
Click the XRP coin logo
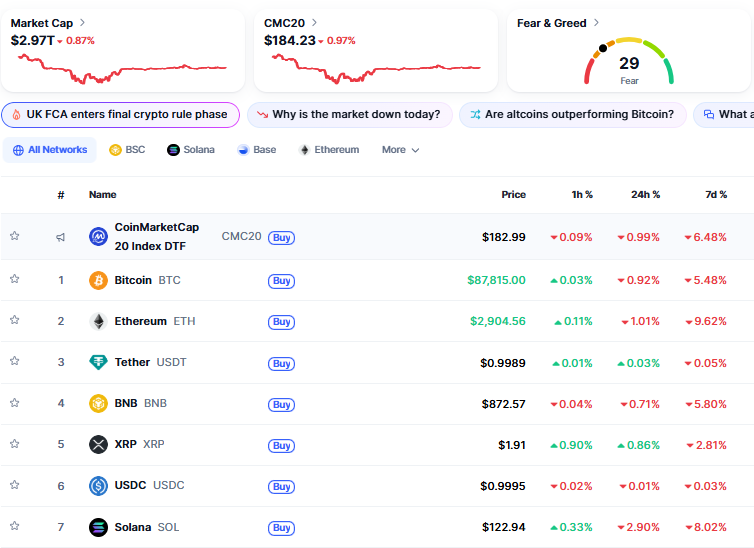pyautogui.click(x=98, y=444)
